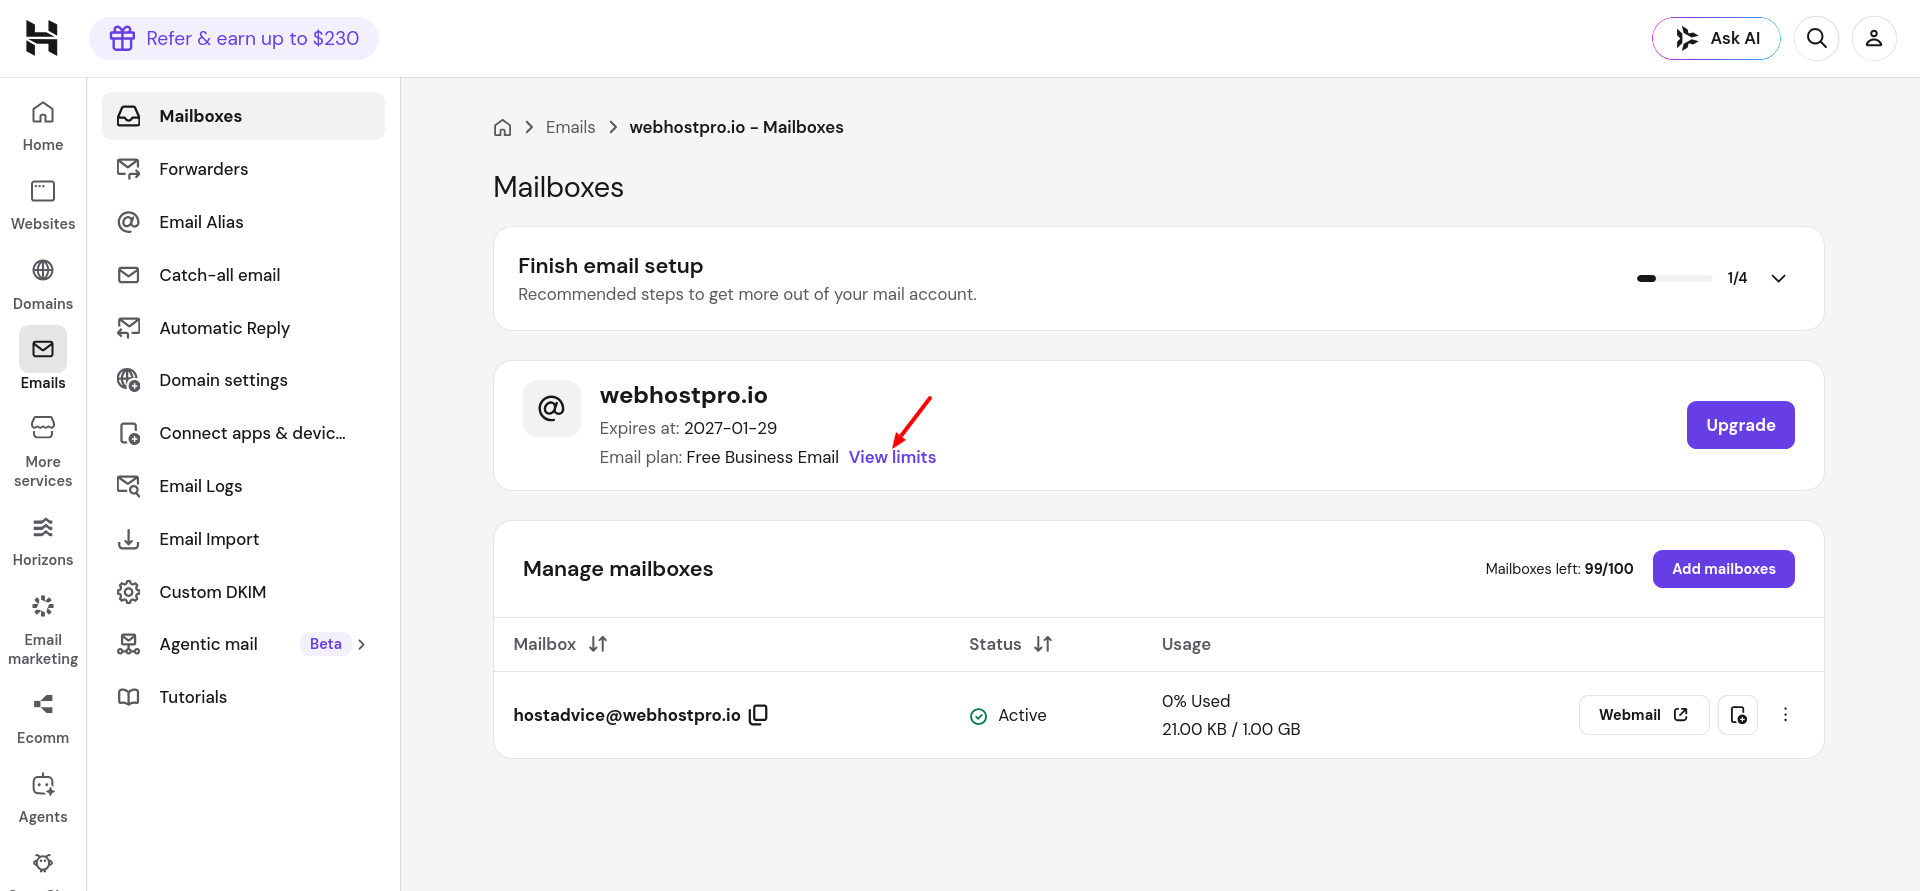Screen dimensions: 1920x891
Task: Open Email marketing in left rail
Action: pos(43,630)
